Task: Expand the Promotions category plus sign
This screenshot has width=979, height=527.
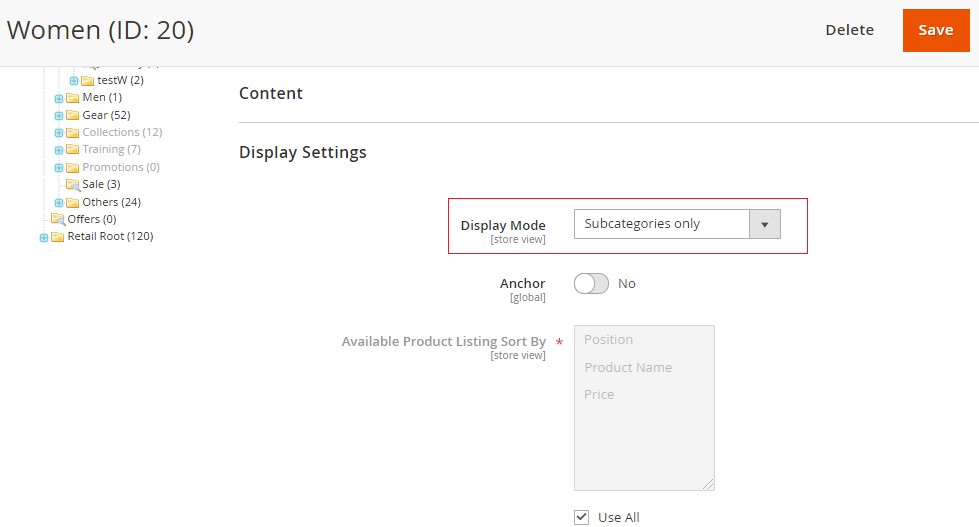Action: 59,168
